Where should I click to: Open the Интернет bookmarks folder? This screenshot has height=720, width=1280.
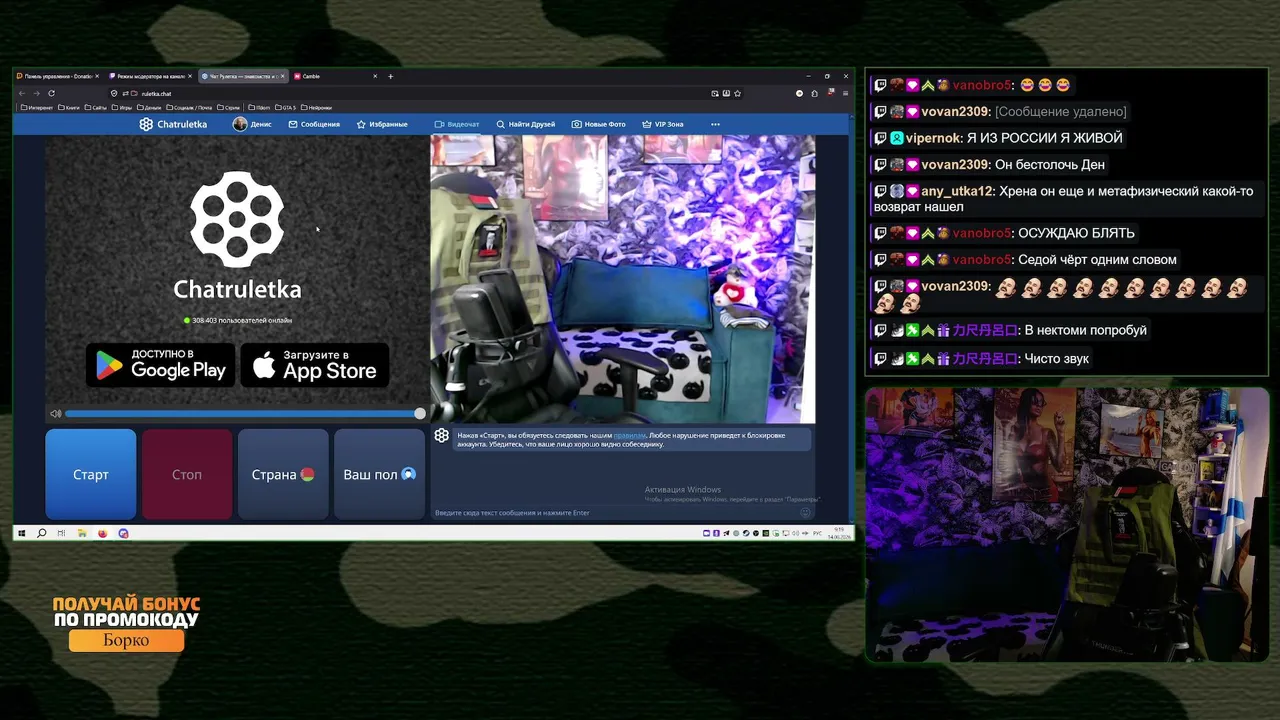(x=37, y=107)
